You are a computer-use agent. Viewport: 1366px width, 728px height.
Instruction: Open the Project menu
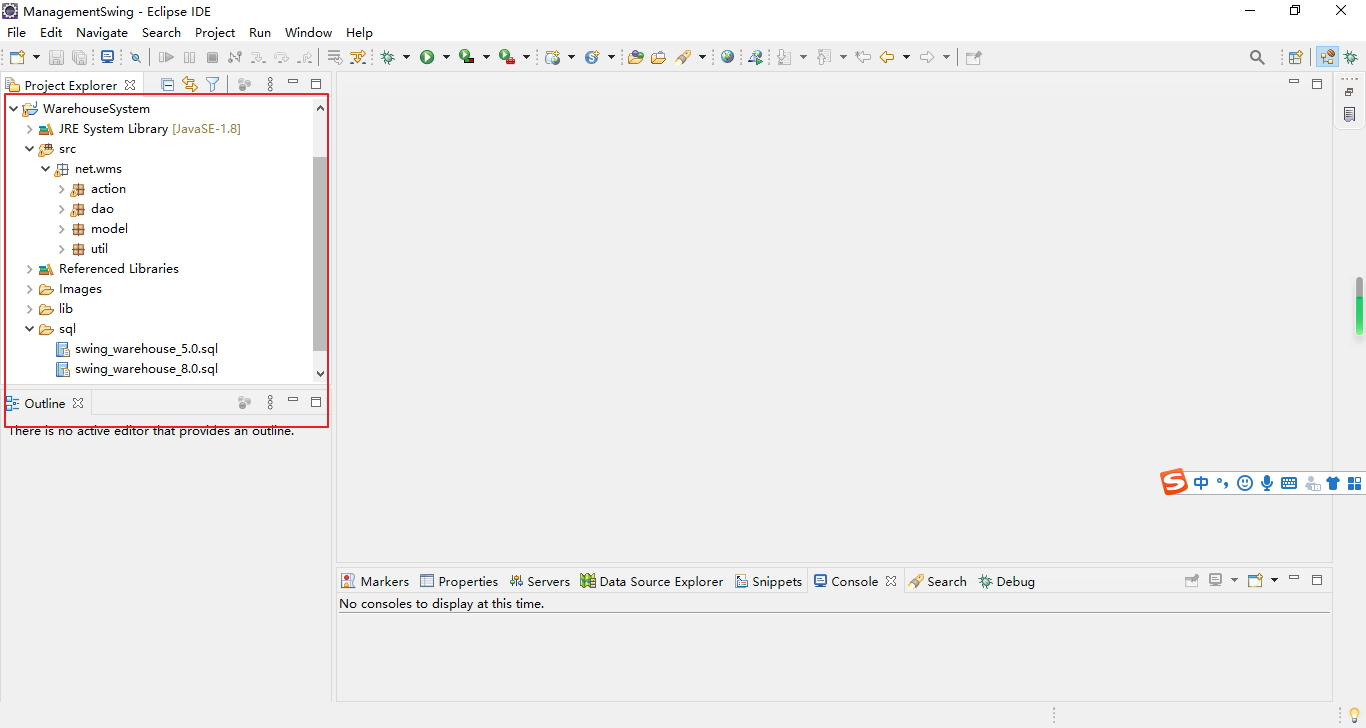[x=215, y=33]
